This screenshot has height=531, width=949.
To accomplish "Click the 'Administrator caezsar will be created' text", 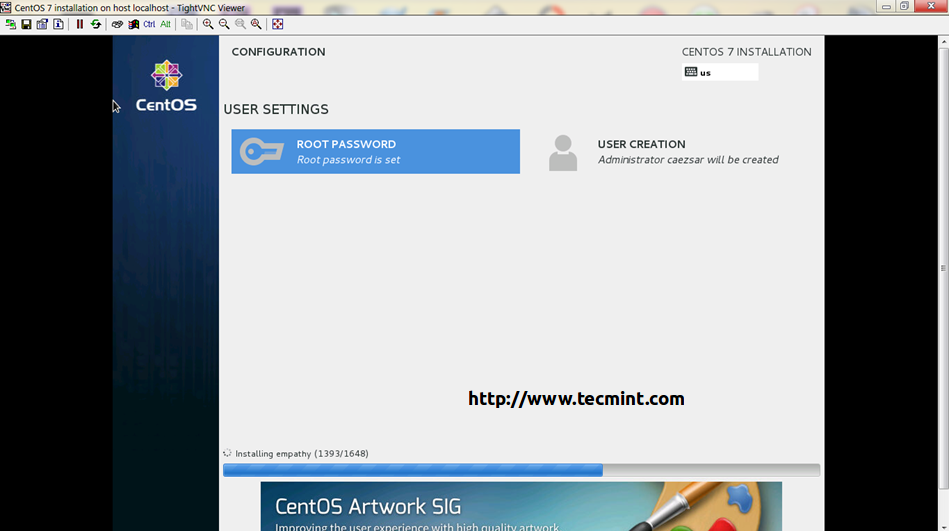I will click(688, 160).
